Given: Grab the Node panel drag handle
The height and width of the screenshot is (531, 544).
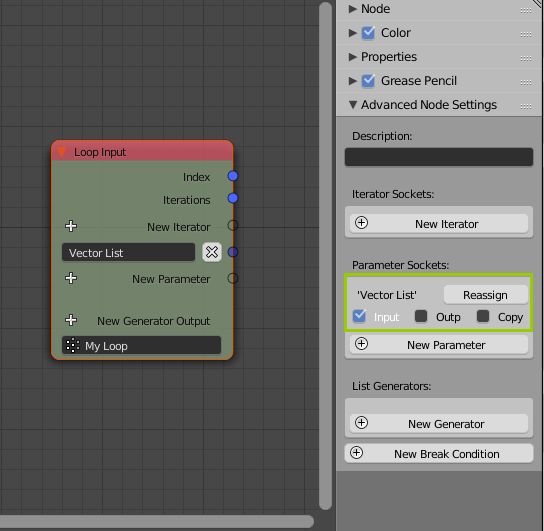Looking at the screenshot, I should click(526, 10).
